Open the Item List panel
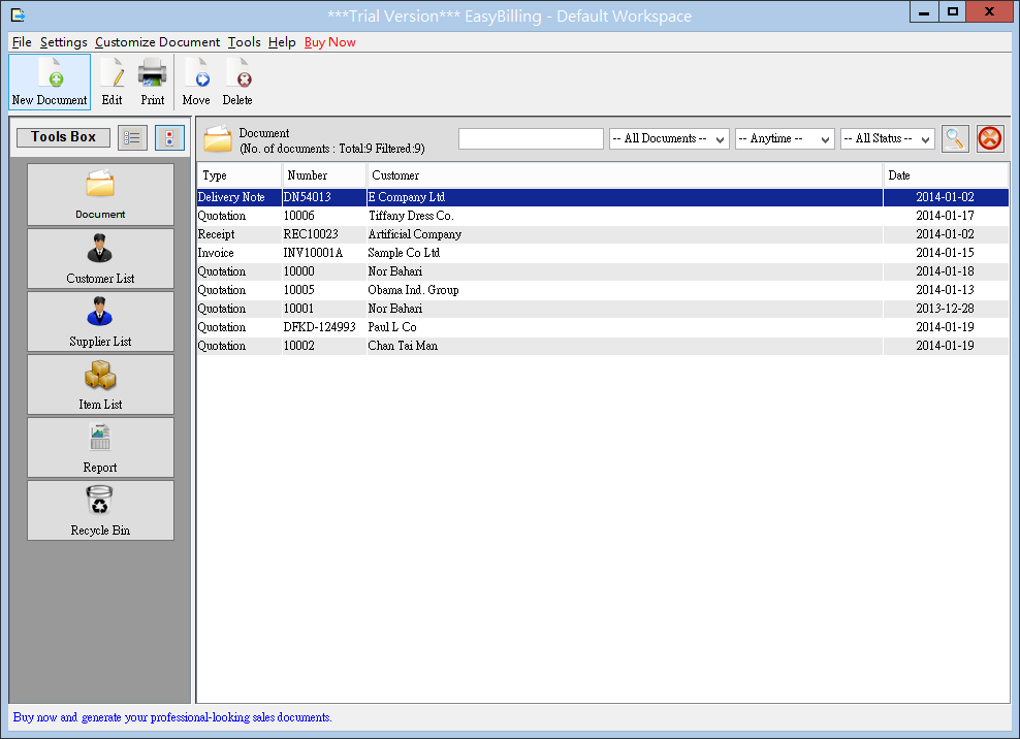 (x=100, y=384)
